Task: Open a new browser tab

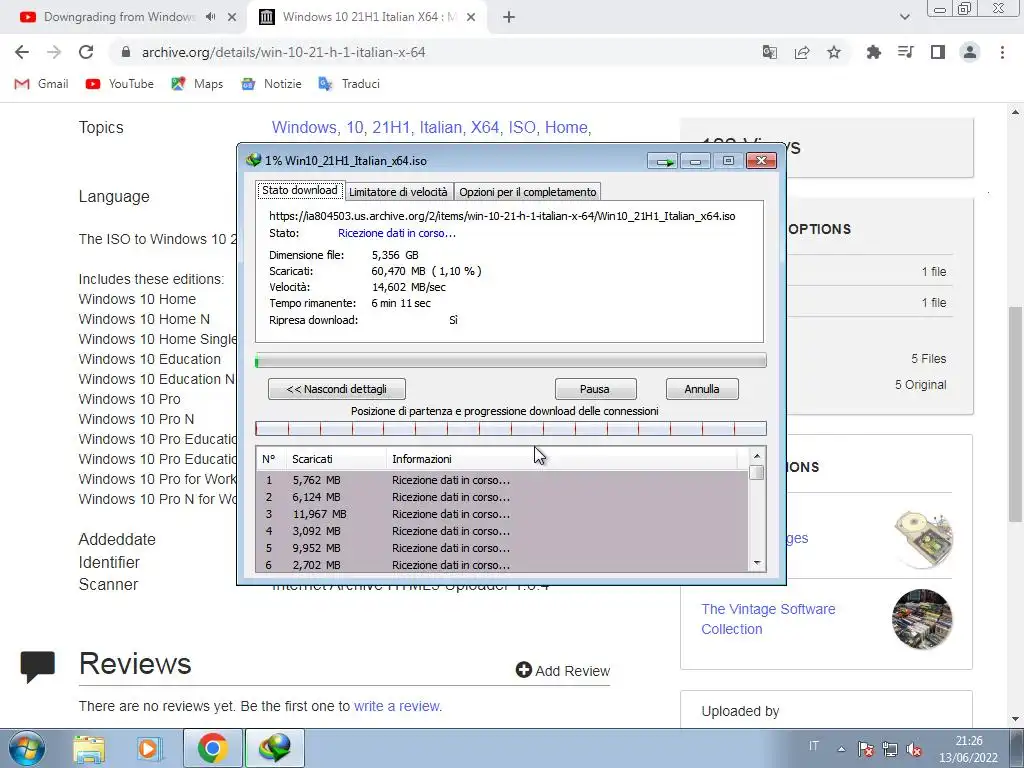Action: point(509,17)
